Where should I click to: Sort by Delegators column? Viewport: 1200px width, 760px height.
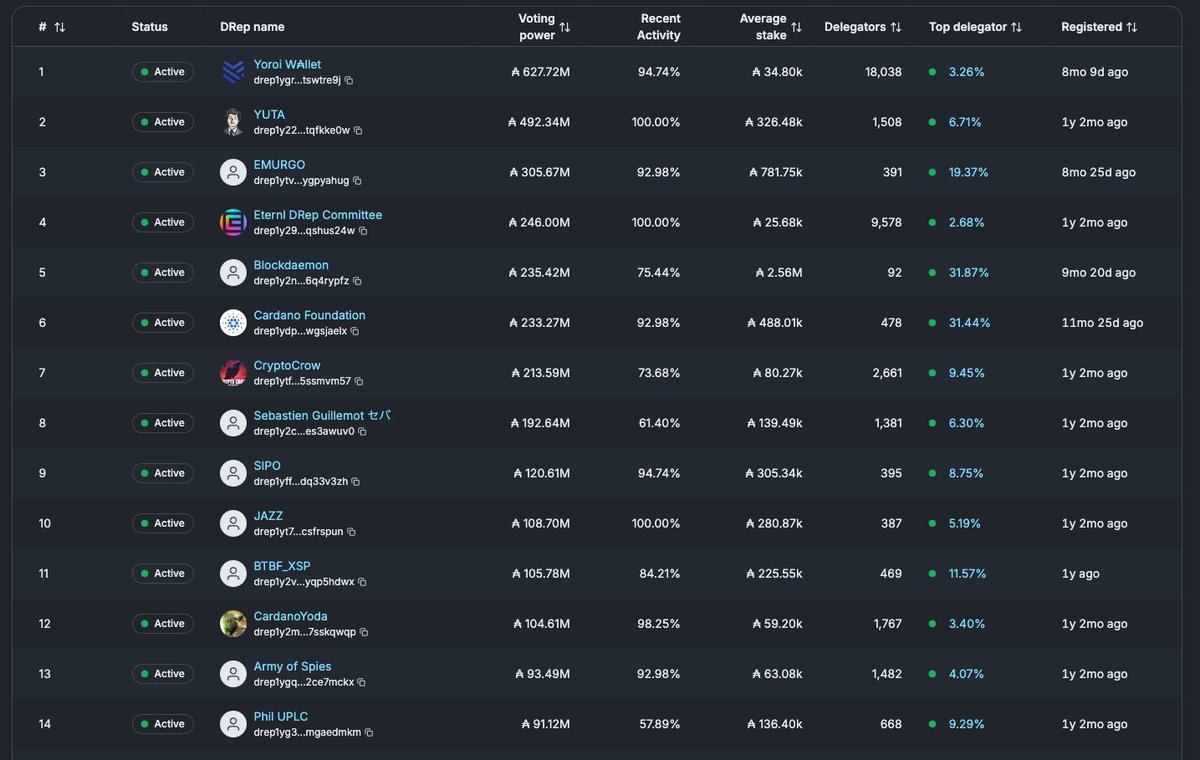[x=896, y=27]
